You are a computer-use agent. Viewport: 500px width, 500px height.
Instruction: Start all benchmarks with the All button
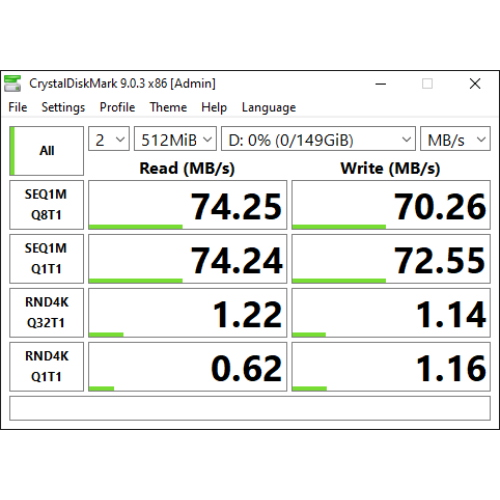click(46, 151)
